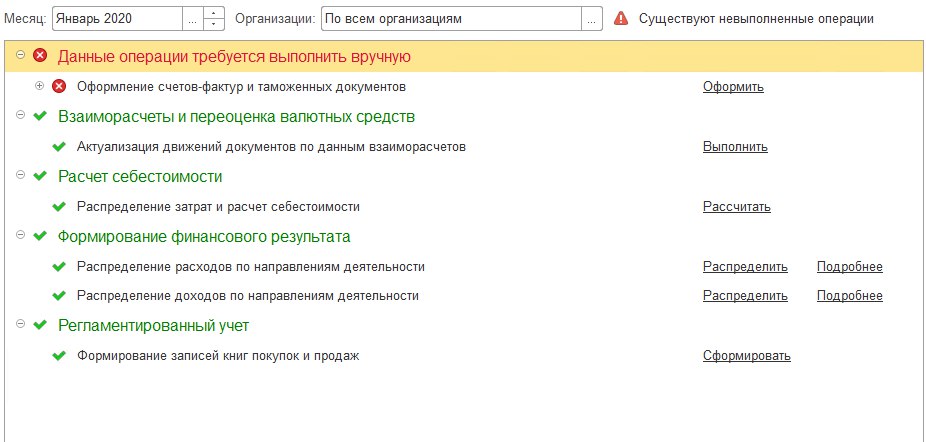Viewport: 926px width, 442px height.
Task: Select Взаиморасчеты и переоценка валютных средств header
Action: [236, 116]
